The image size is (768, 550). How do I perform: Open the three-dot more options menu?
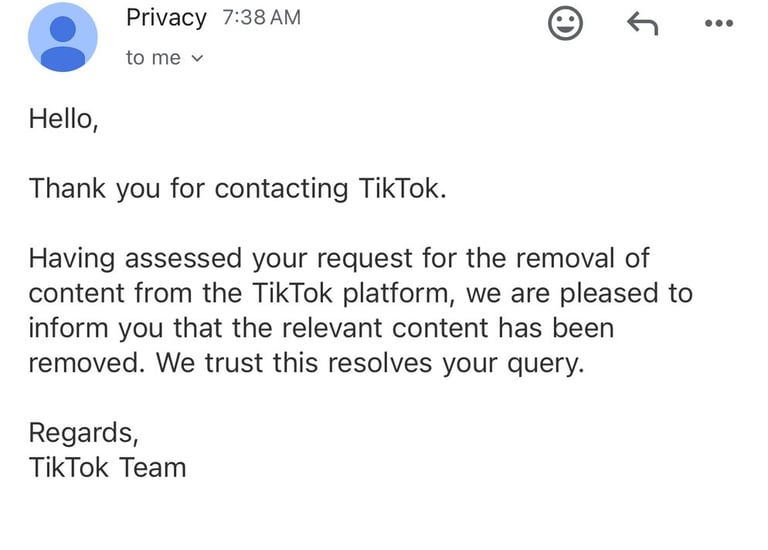click(x=718, y=22)
